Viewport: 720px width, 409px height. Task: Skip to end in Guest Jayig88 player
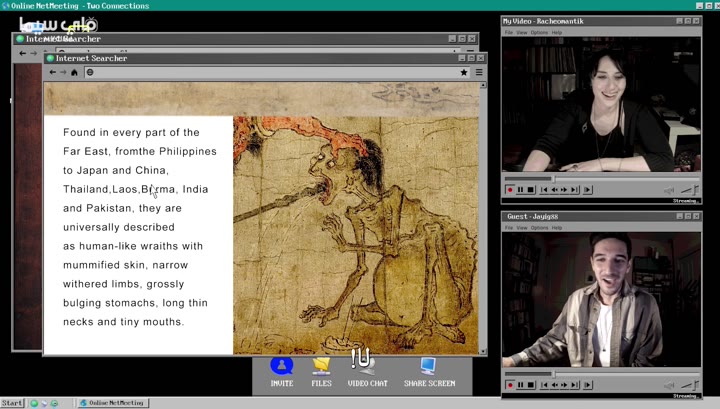tap(574, 385)
